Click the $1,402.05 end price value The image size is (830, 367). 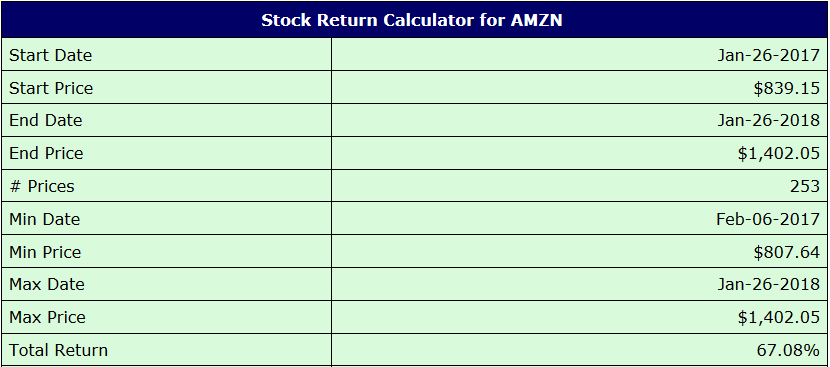[x=779, y=154]
